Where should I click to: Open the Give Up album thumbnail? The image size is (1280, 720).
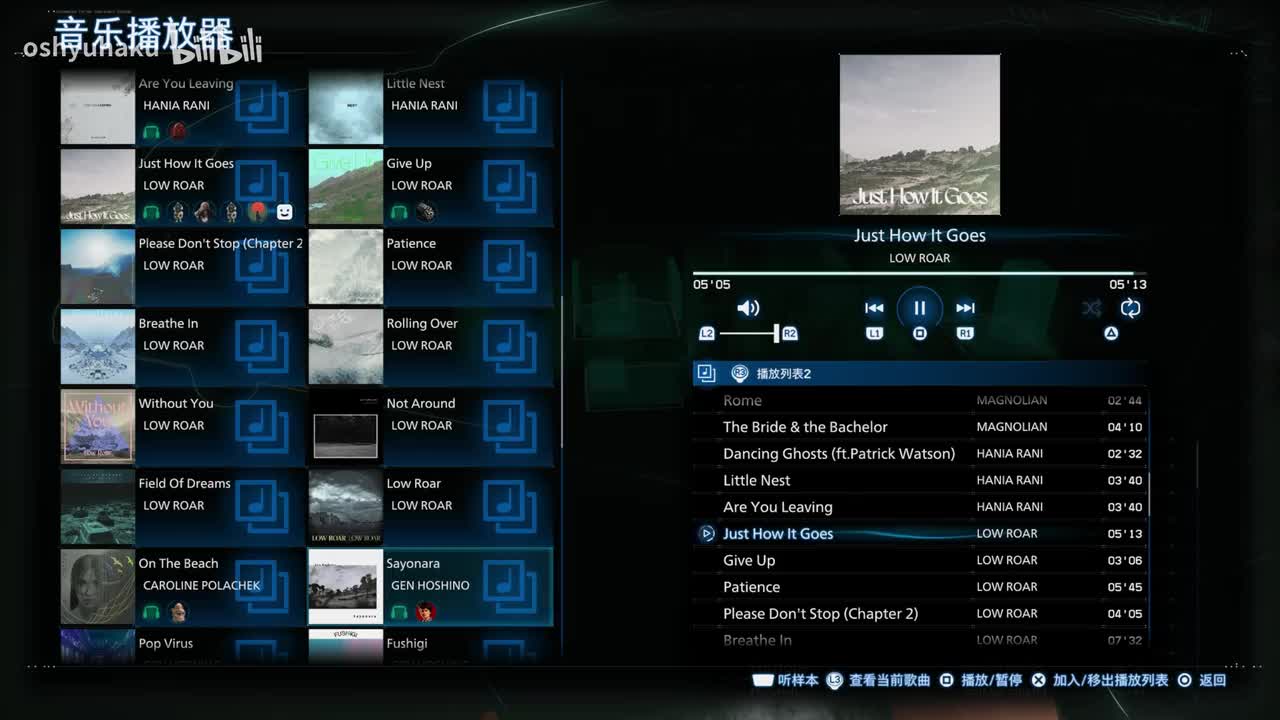click(x=346, y=186)
